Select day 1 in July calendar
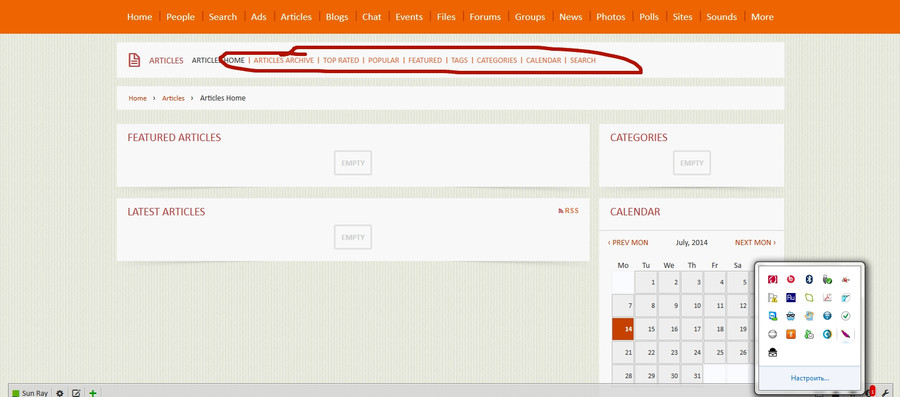Screen dimensions: 900x397 point(646,283)
